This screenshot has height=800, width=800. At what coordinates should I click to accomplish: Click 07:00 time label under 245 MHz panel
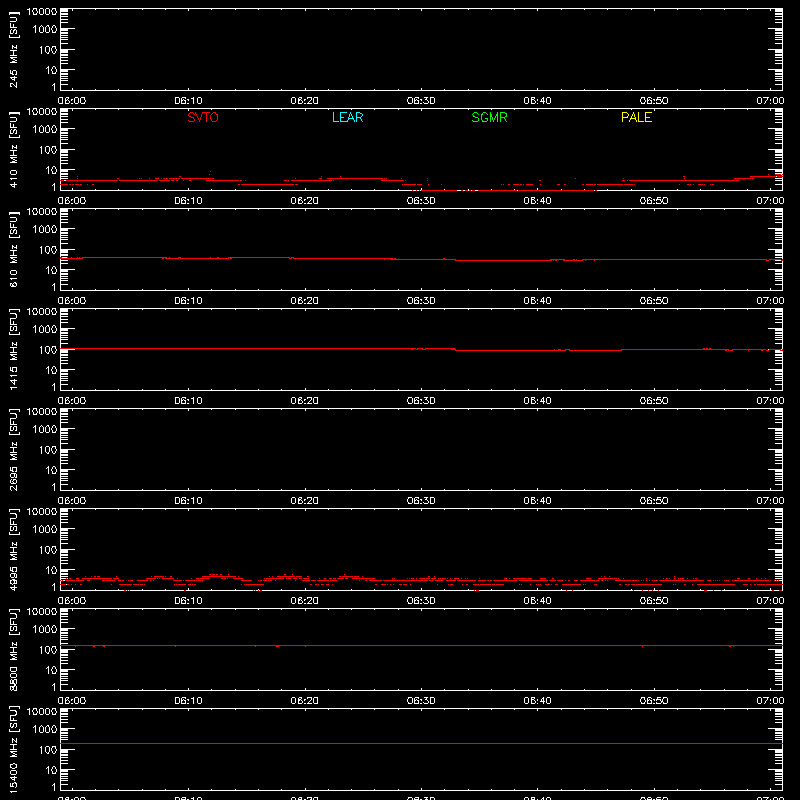(770, 101)
